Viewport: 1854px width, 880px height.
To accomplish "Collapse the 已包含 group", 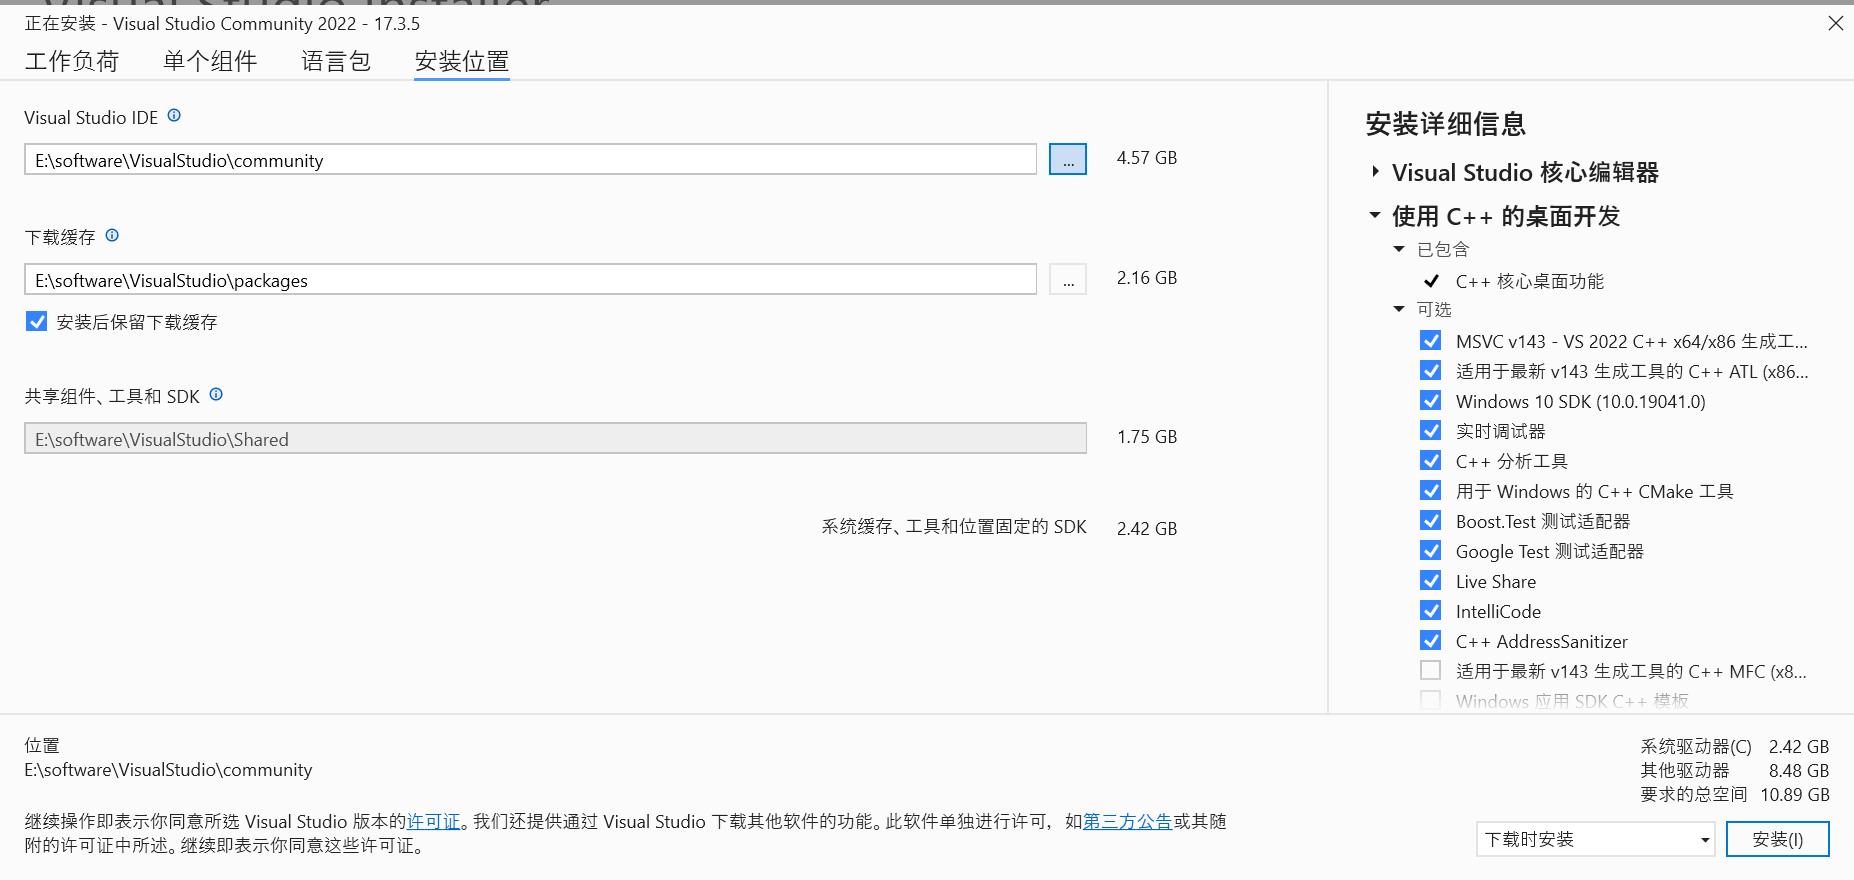I will (x=1399, y=249).
